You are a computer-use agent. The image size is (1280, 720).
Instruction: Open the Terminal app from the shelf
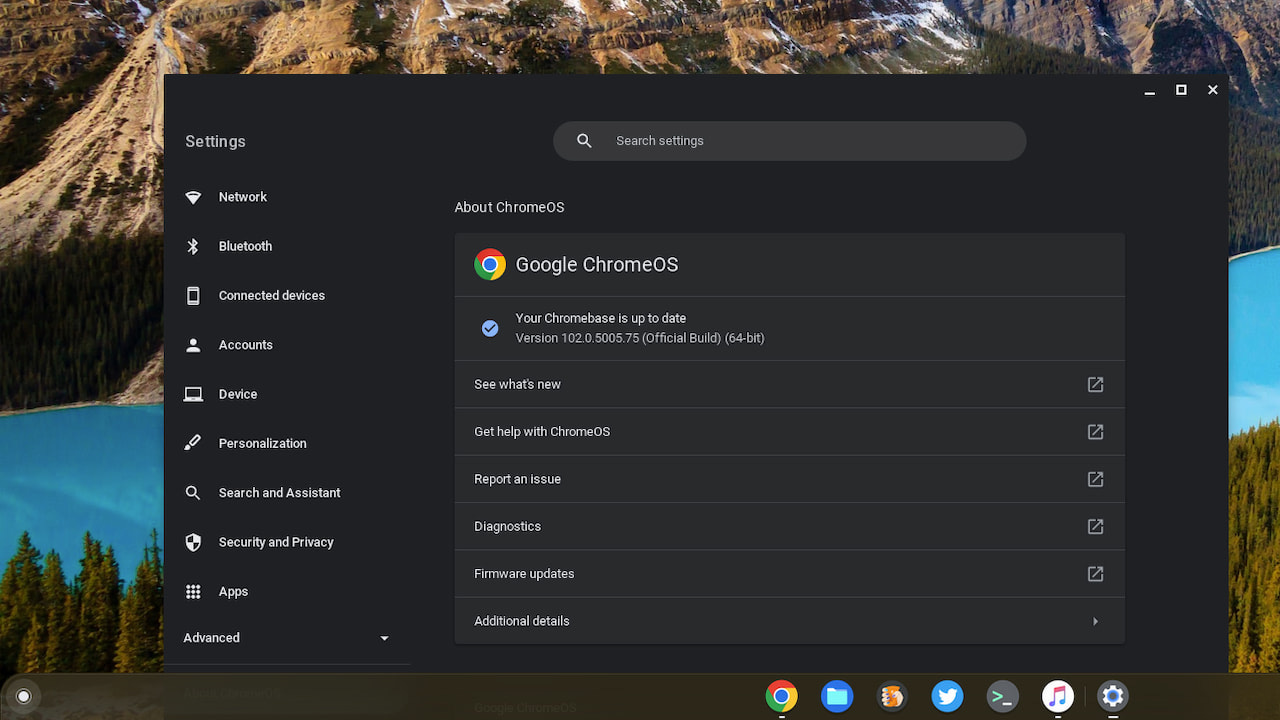click(x=1002, y=696)
